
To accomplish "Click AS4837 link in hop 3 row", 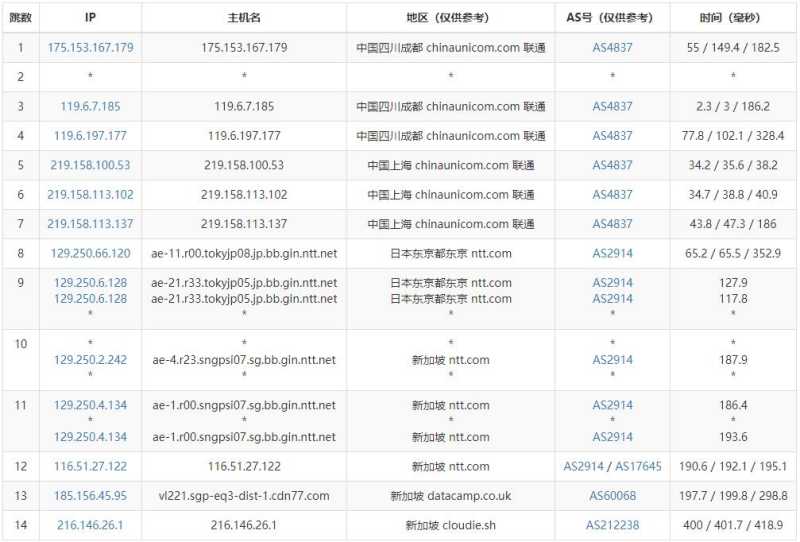I will click(x=612, y=106).
